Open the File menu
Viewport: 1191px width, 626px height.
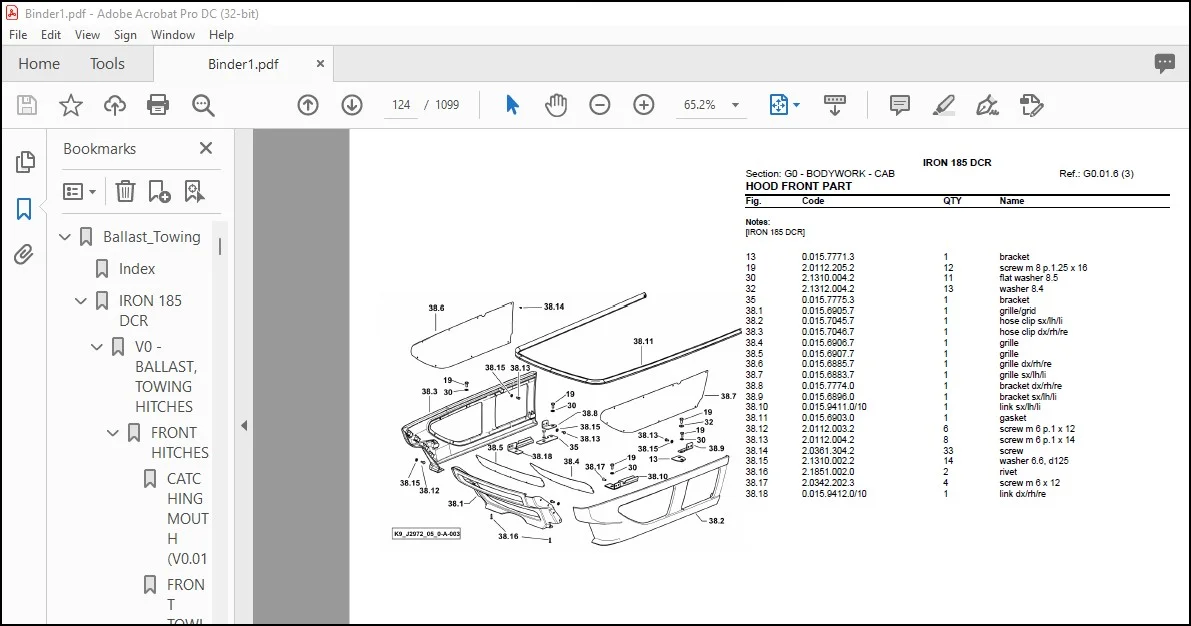pos(17,35)
